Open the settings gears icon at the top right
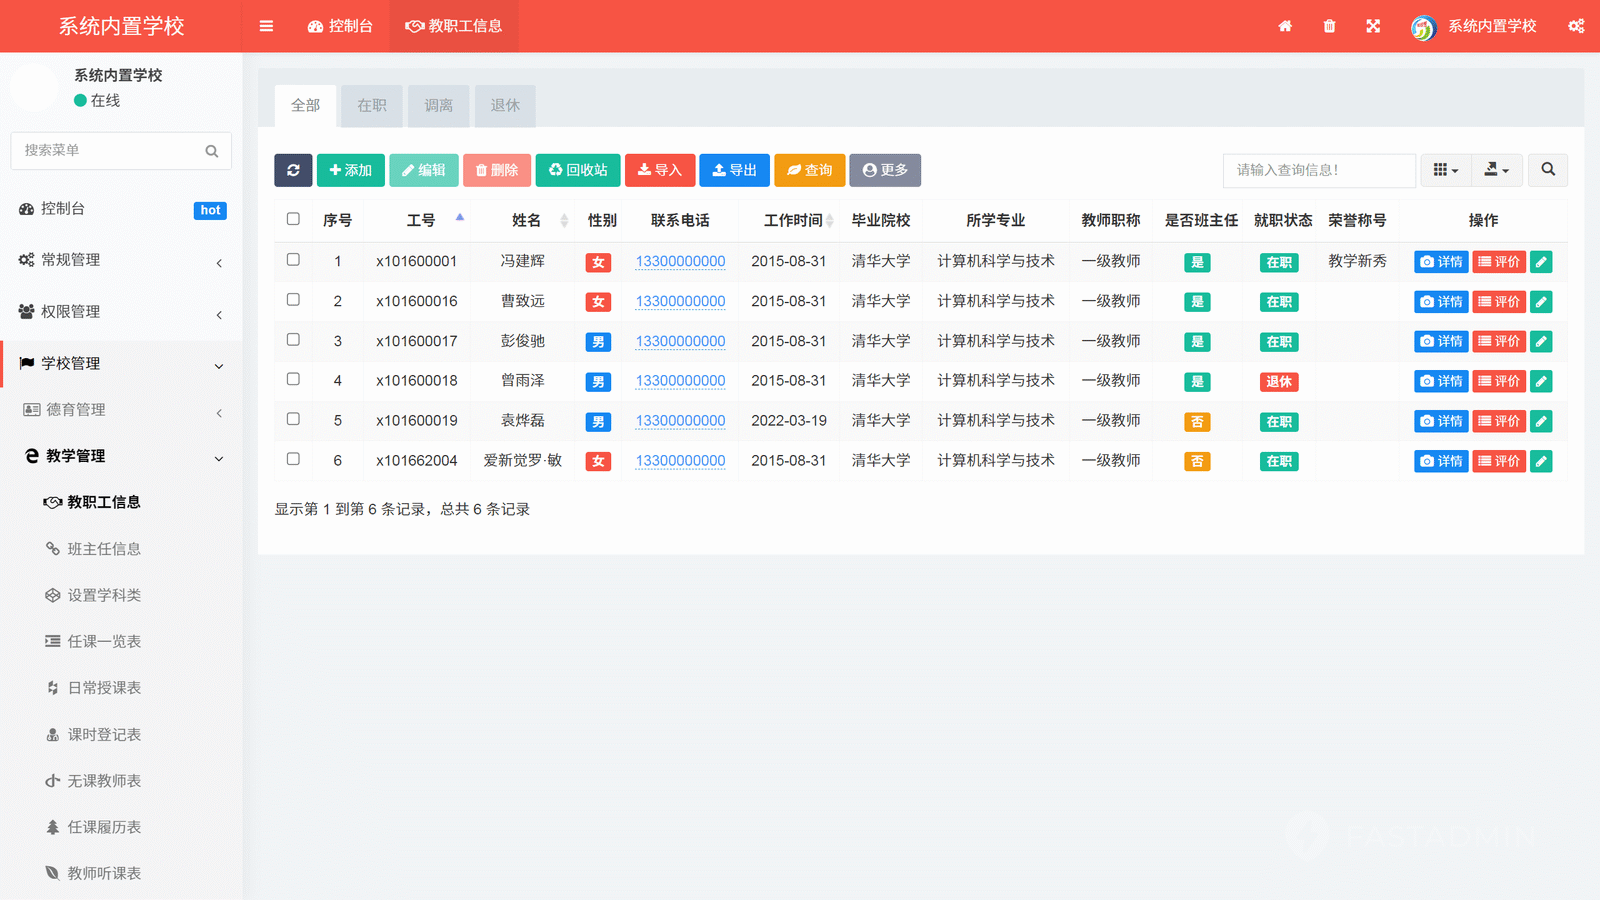 (1576, 26)
